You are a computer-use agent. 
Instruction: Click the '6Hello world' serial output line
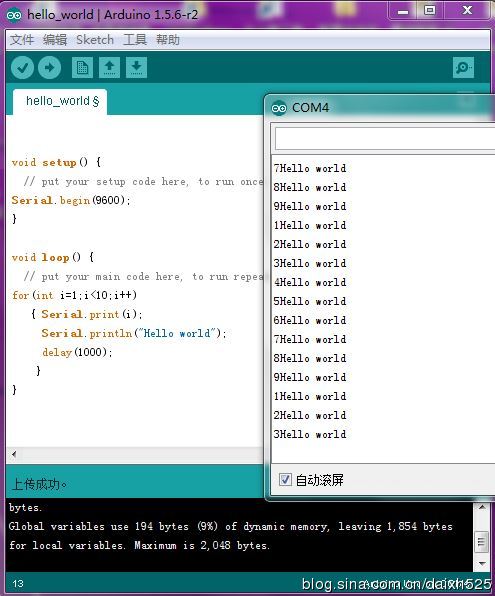point(310,320)
